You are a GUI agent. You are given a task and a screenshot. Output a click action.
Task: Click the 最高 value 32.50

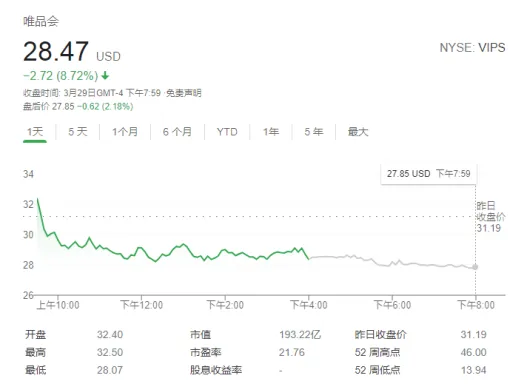pyautogui.click(x=110, y=352)
